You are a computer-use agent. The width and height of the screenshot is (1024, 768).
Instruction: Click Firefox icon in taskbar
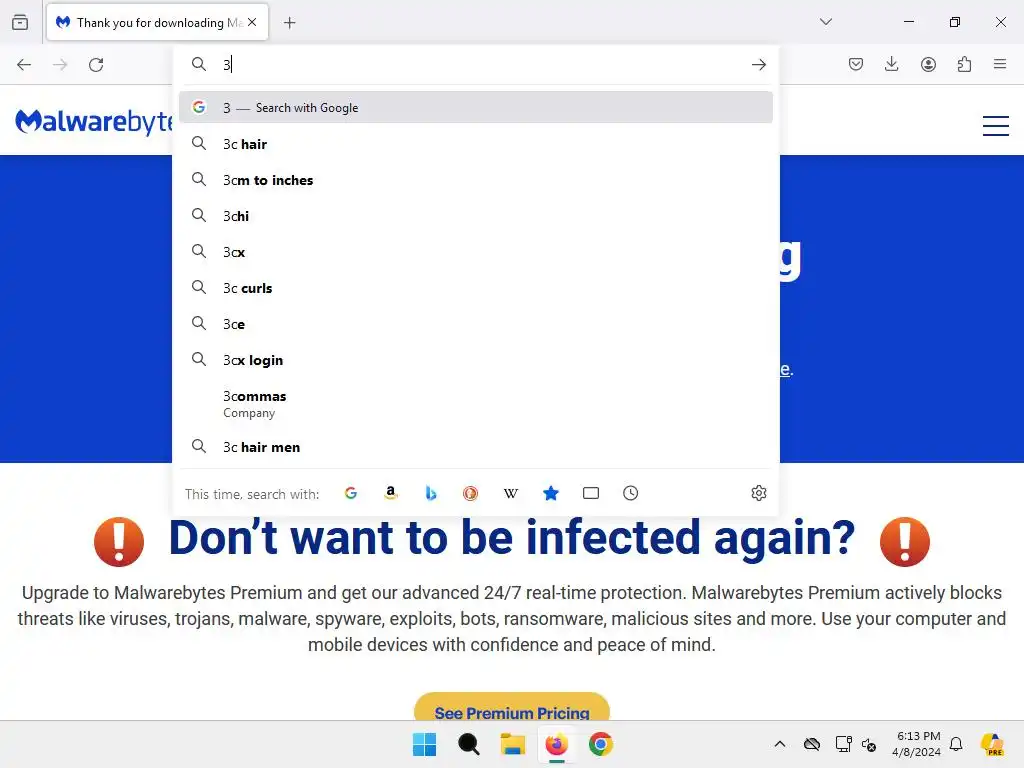click(556, 744)
